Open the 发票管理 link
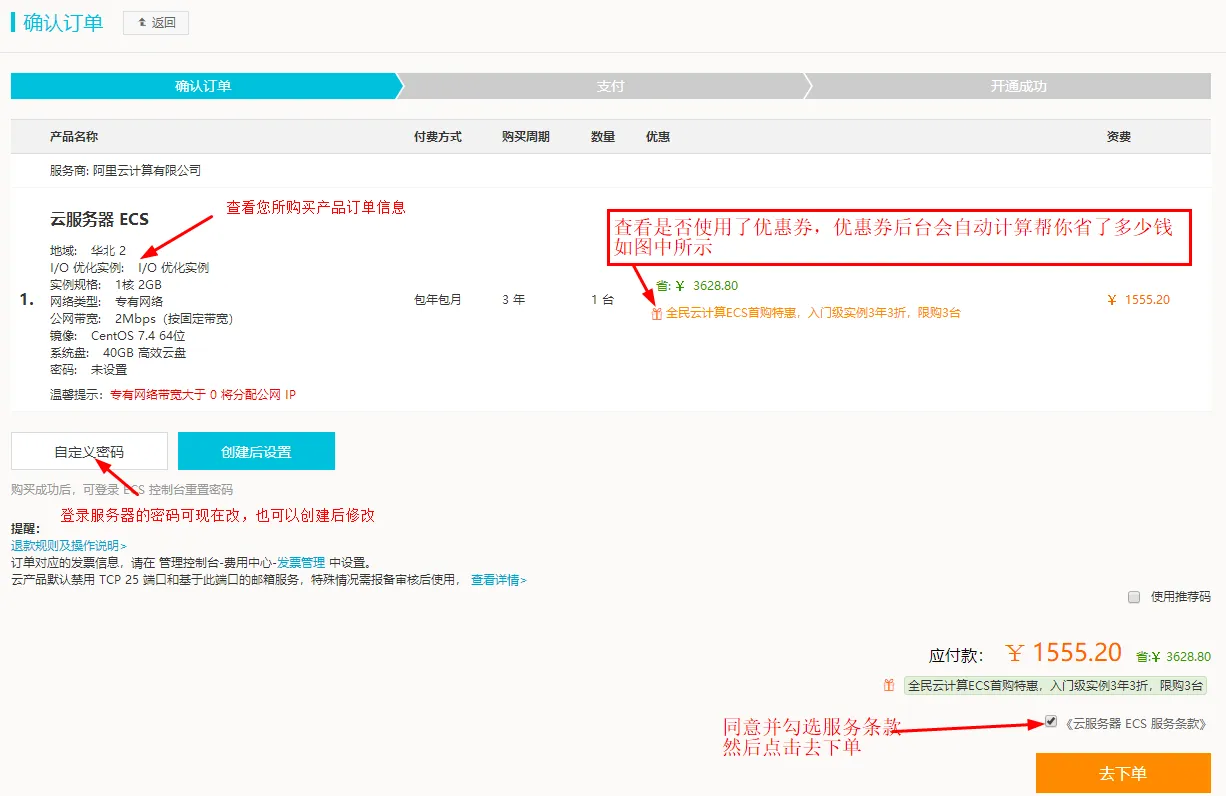The height and width of the screenshot is (796, 1226). (x=302, y=562)
